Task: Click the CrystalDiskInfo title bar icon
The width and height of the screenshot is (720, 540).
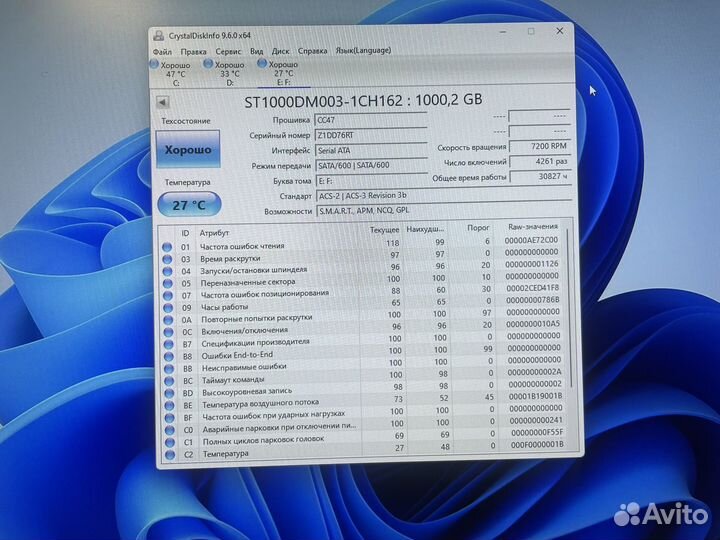Action: coord(158,35)
